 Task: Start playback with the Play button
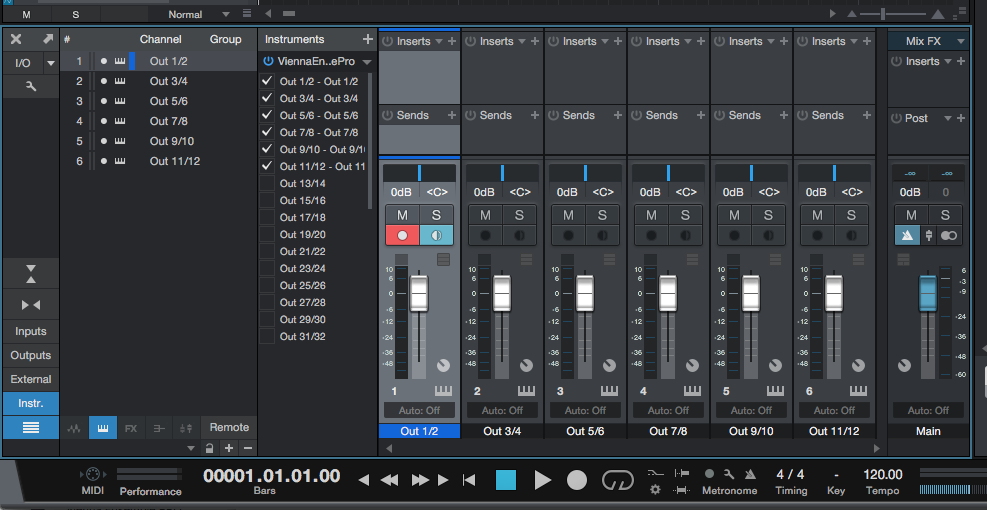tap(542, 480)
